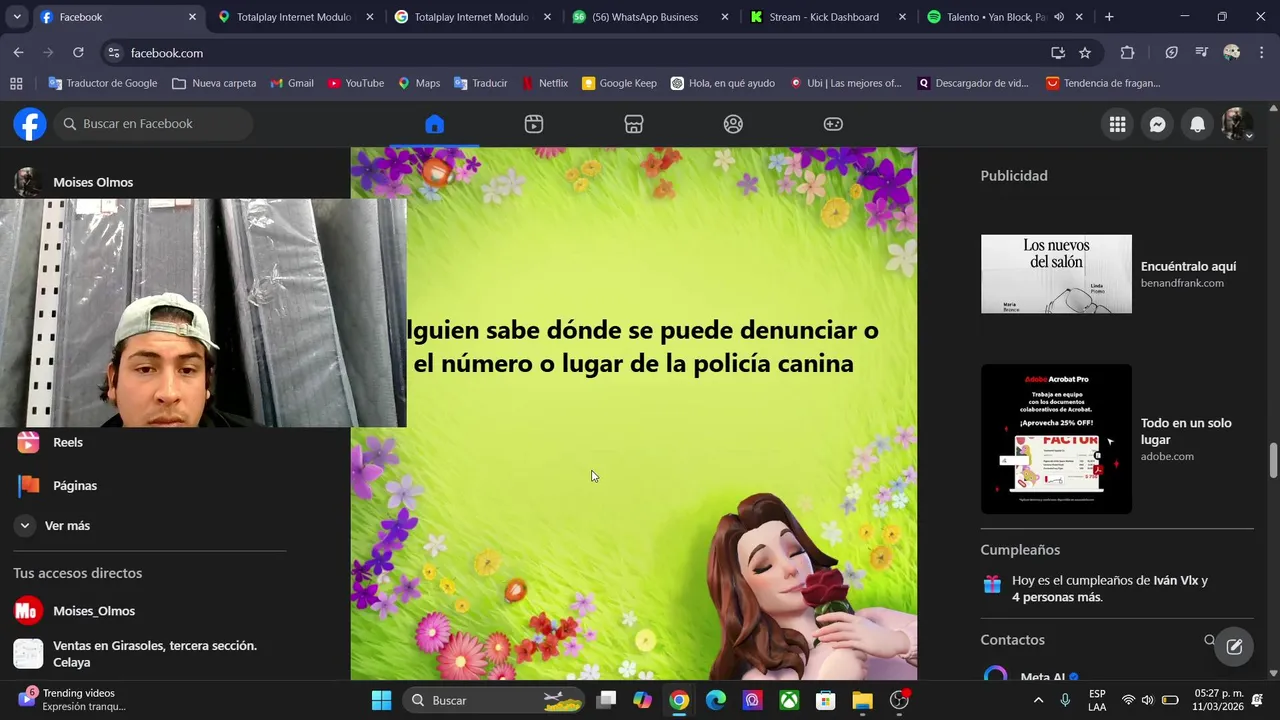Open Iván Vlx birthday notice
This screenshot has width=1280, height=720.
pyautogui.click(x=1110, y=589)
